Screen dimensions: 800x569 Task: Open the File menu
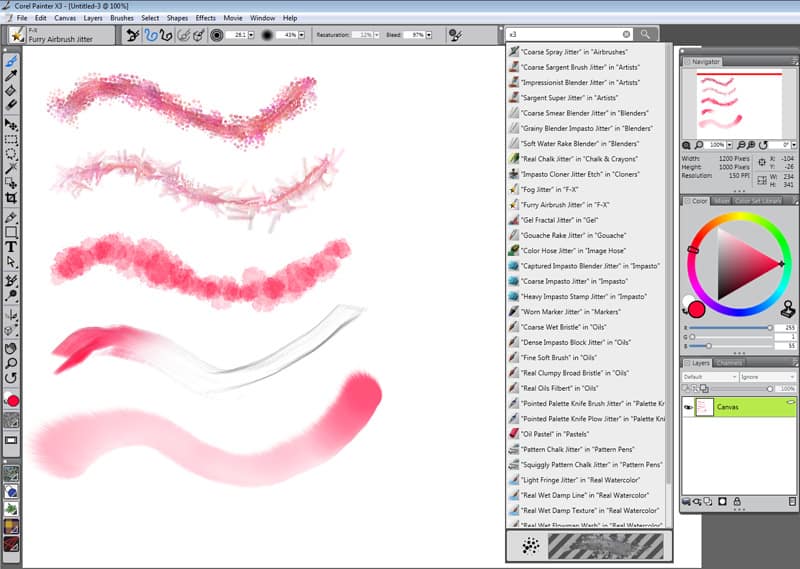pyautogui.click(x=22, y=18)
